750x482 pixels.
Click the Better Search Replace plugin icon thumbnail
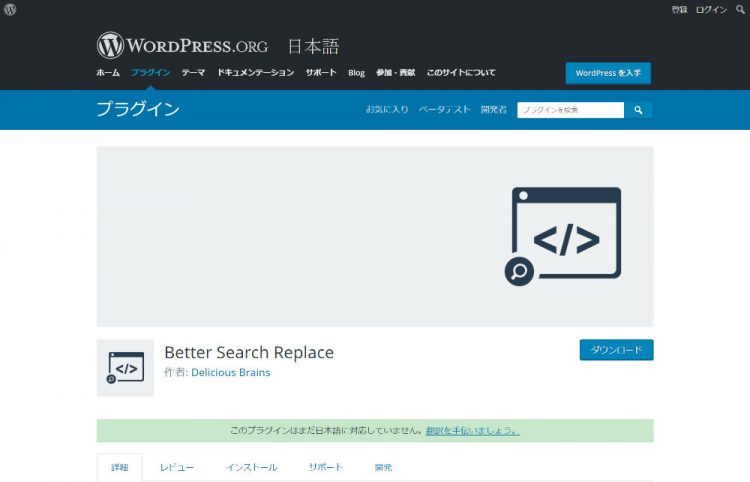point(125,368)
